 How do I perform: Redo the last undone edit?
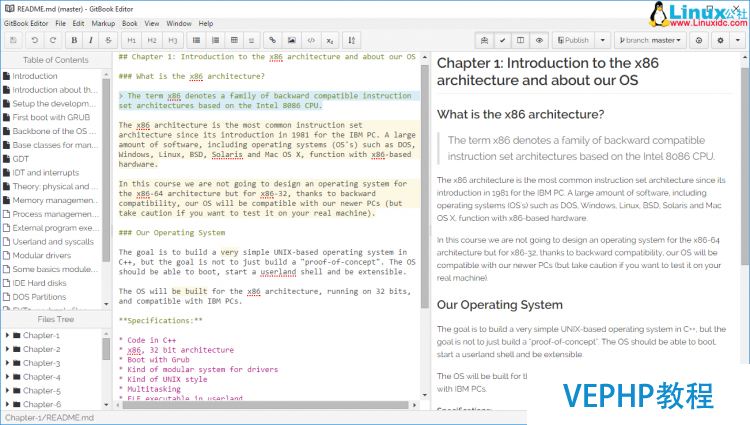[53, 41]
